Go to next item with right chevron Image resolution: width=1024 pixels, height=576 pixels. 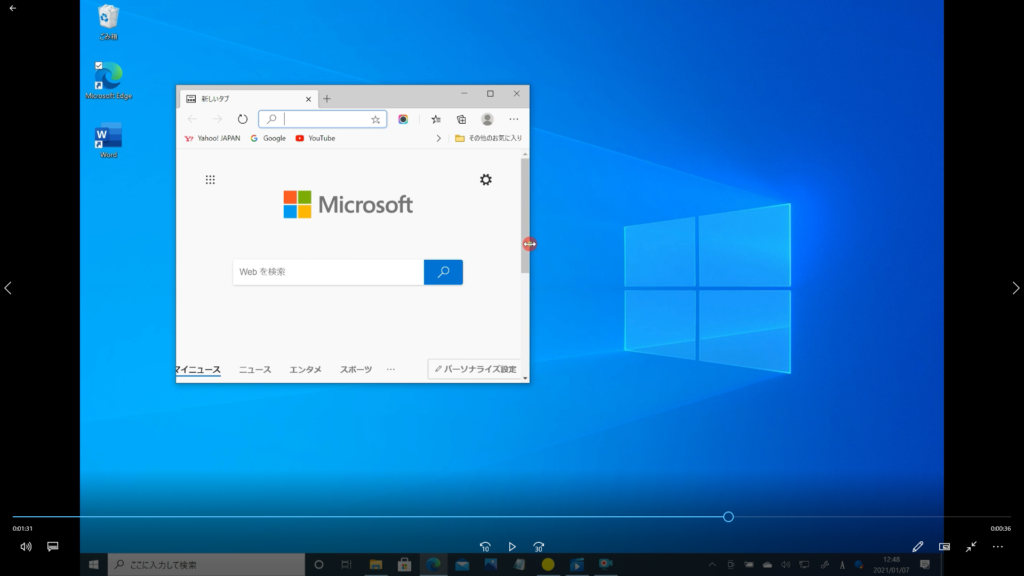click(1015, 288)
